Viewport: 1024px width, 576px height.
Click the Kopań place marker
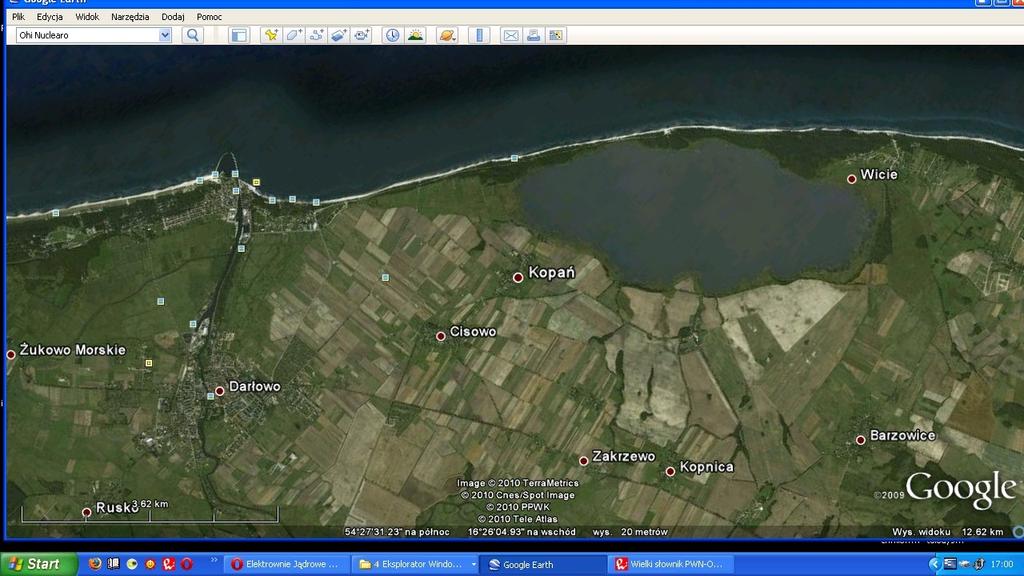pyautogui.click(x=518, y=278)
